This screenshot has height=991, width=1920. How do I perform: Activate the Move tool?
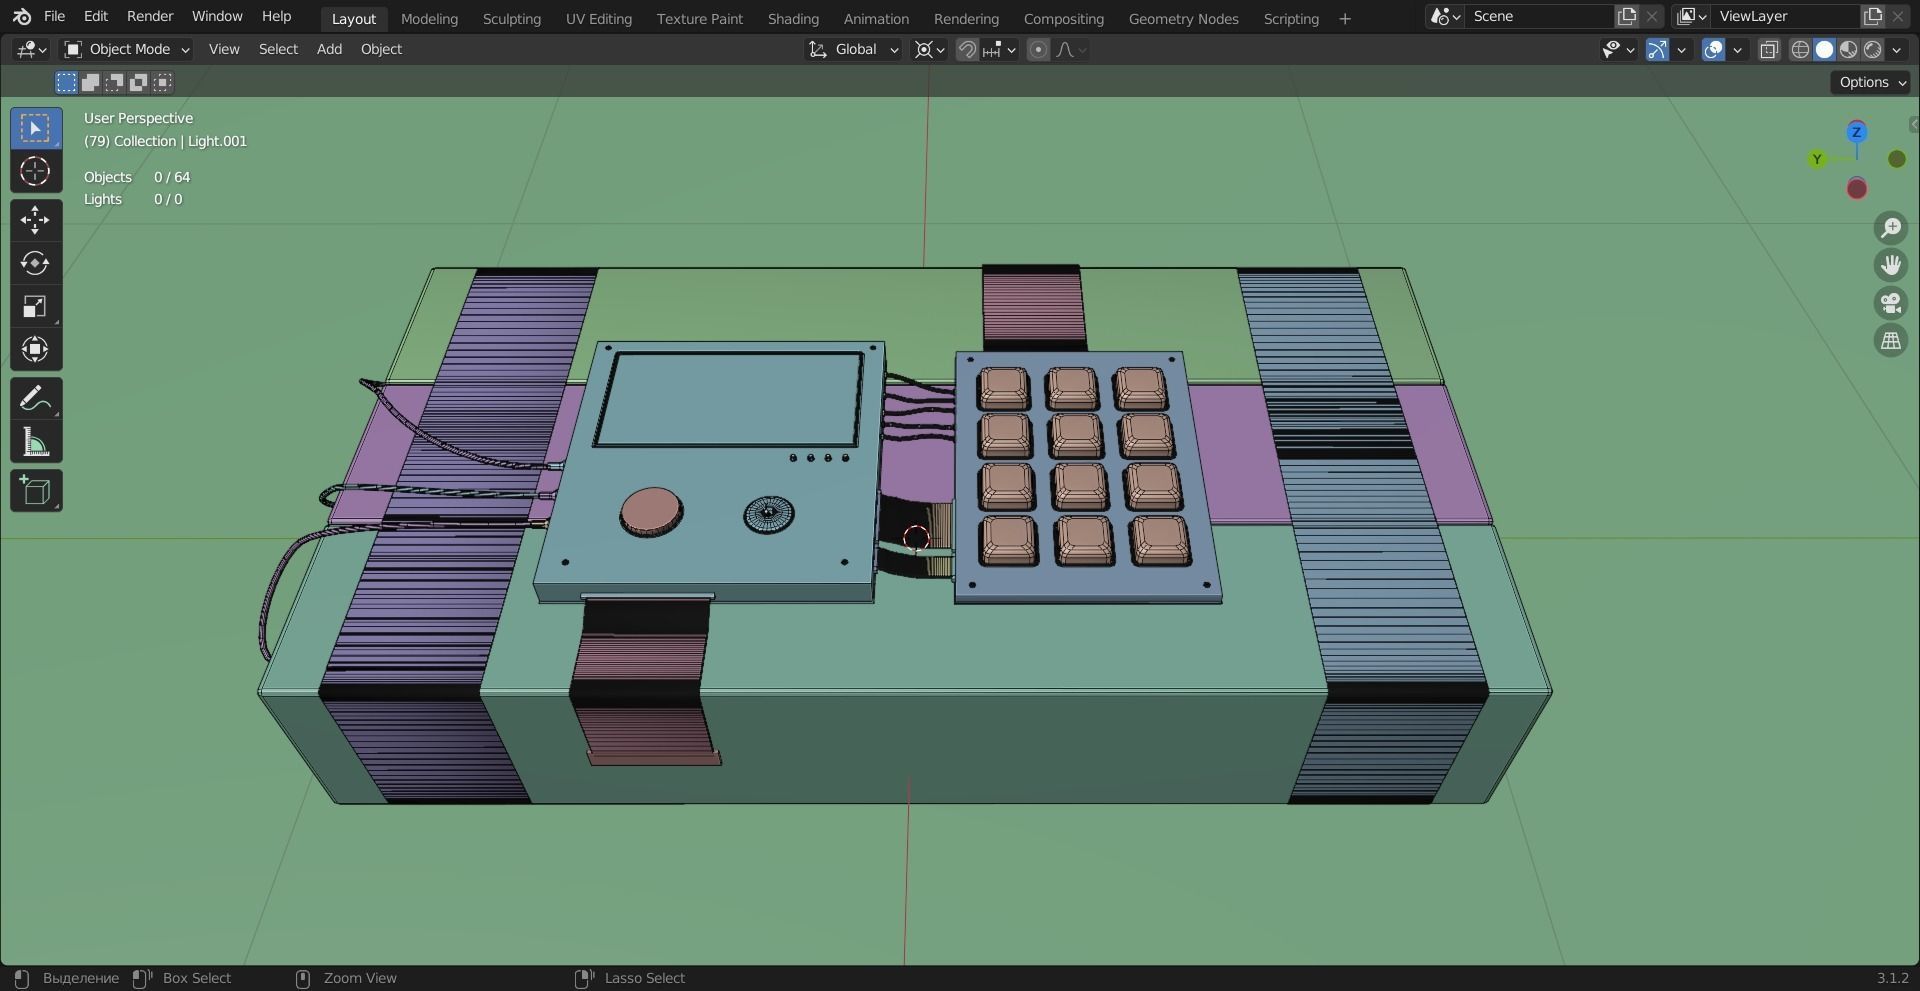click(x=35, y=220)
